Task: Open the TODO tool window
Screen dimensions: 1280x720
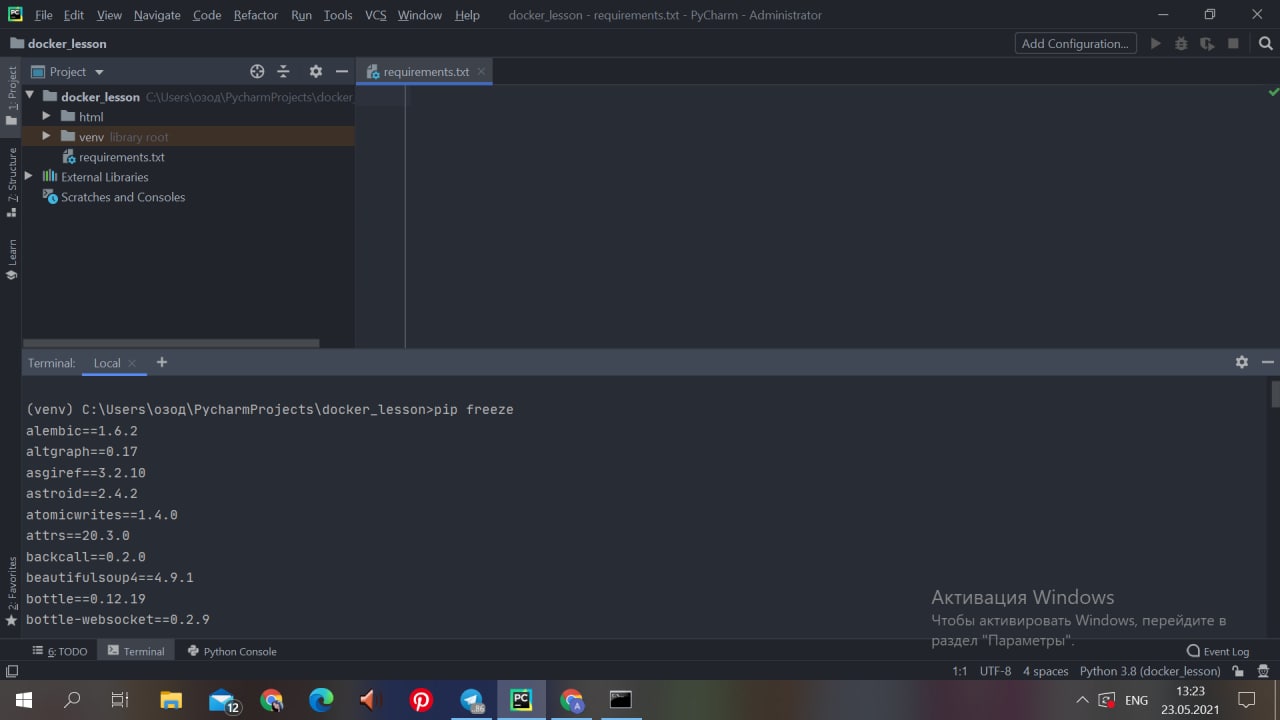Action: 60,651
